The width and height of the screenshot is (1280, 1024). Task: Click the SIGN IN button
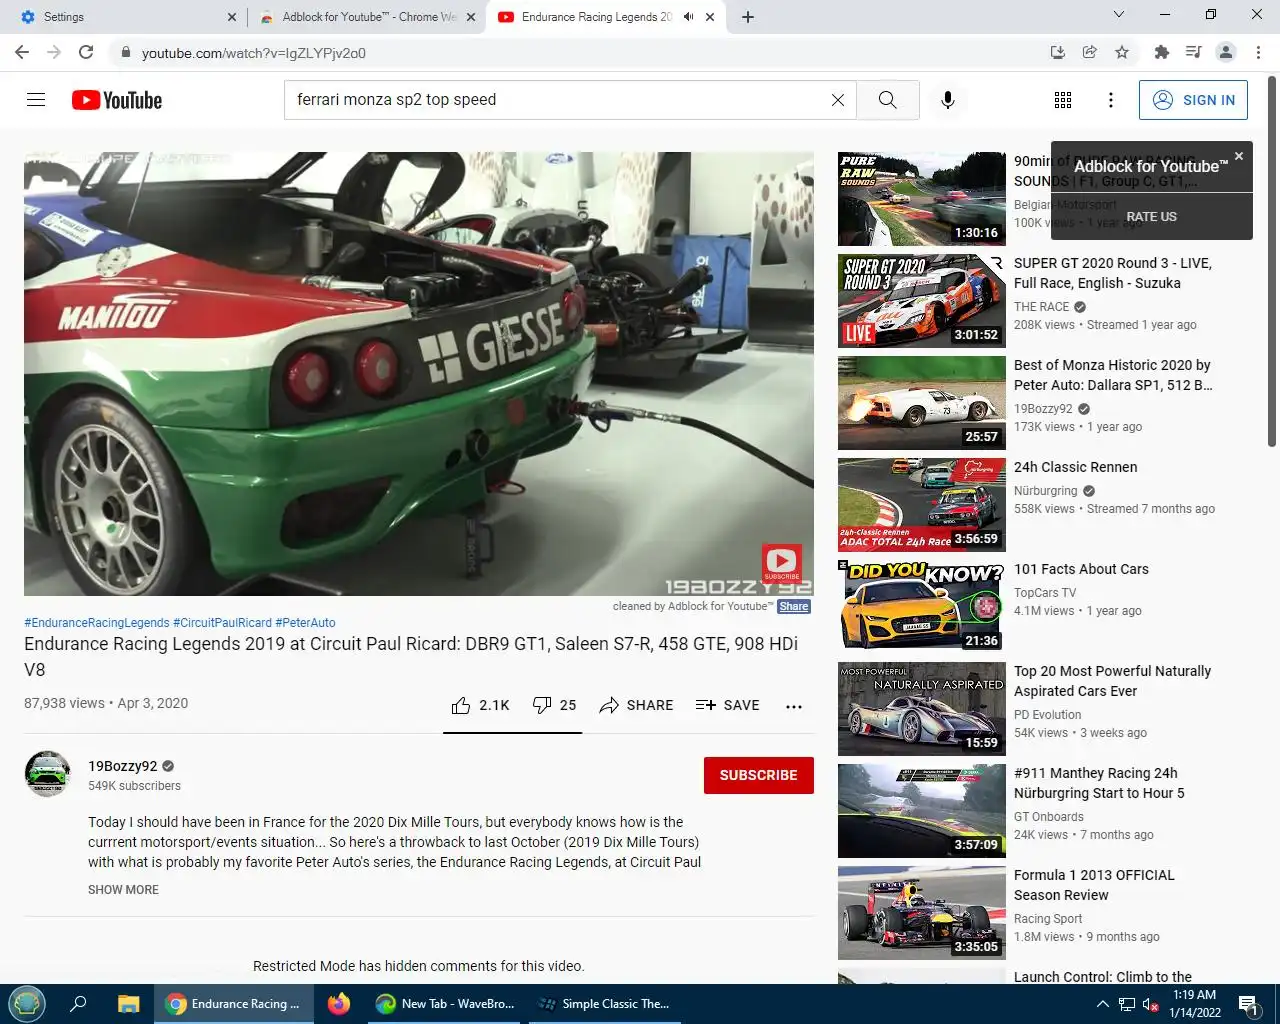pos(1193,100)
